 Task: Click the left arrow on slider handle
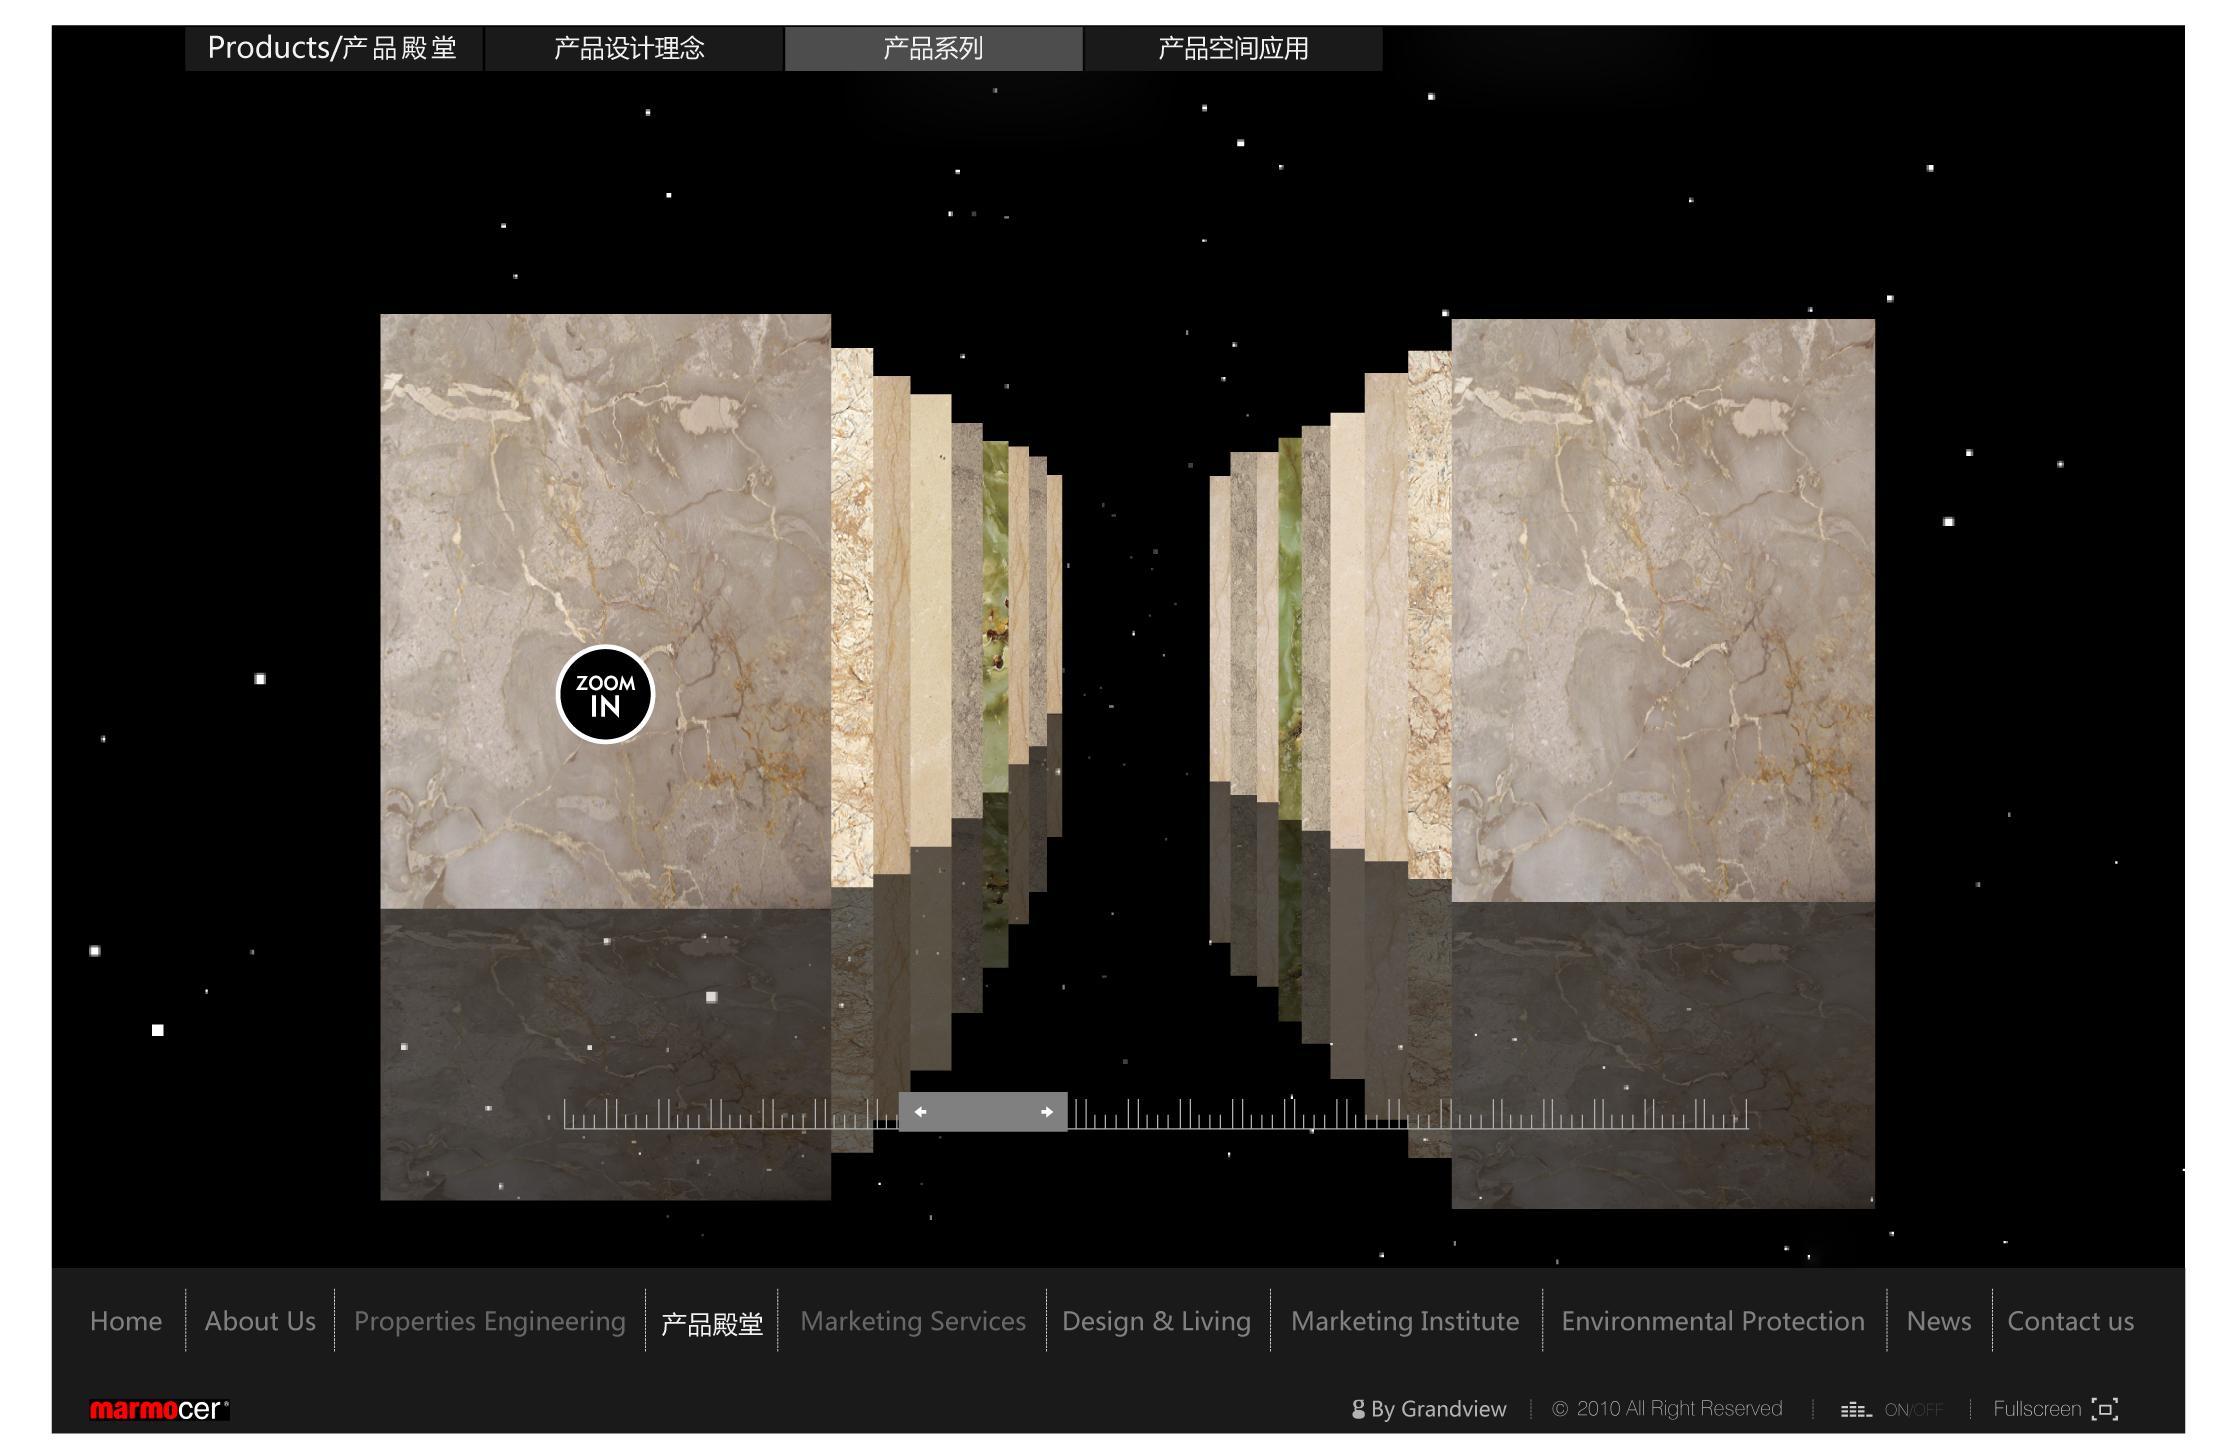[x=921, y=1112]
